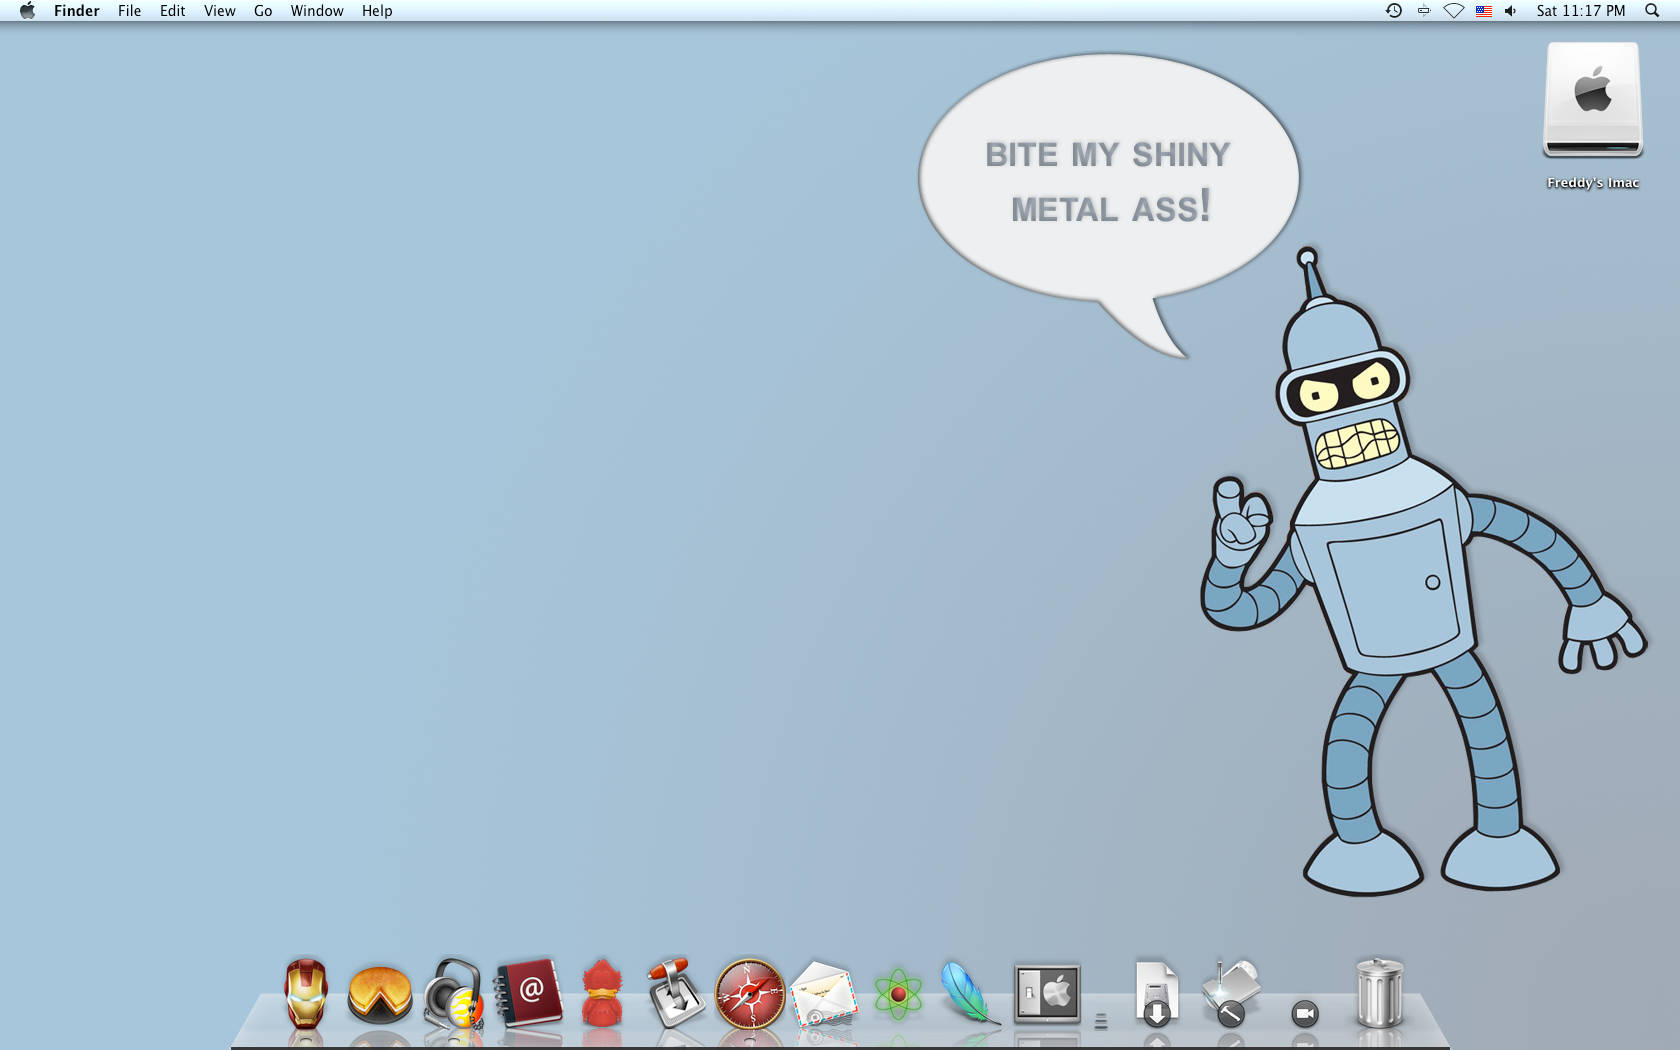
Task: Open the Apple menu
Action: (27, 11)
